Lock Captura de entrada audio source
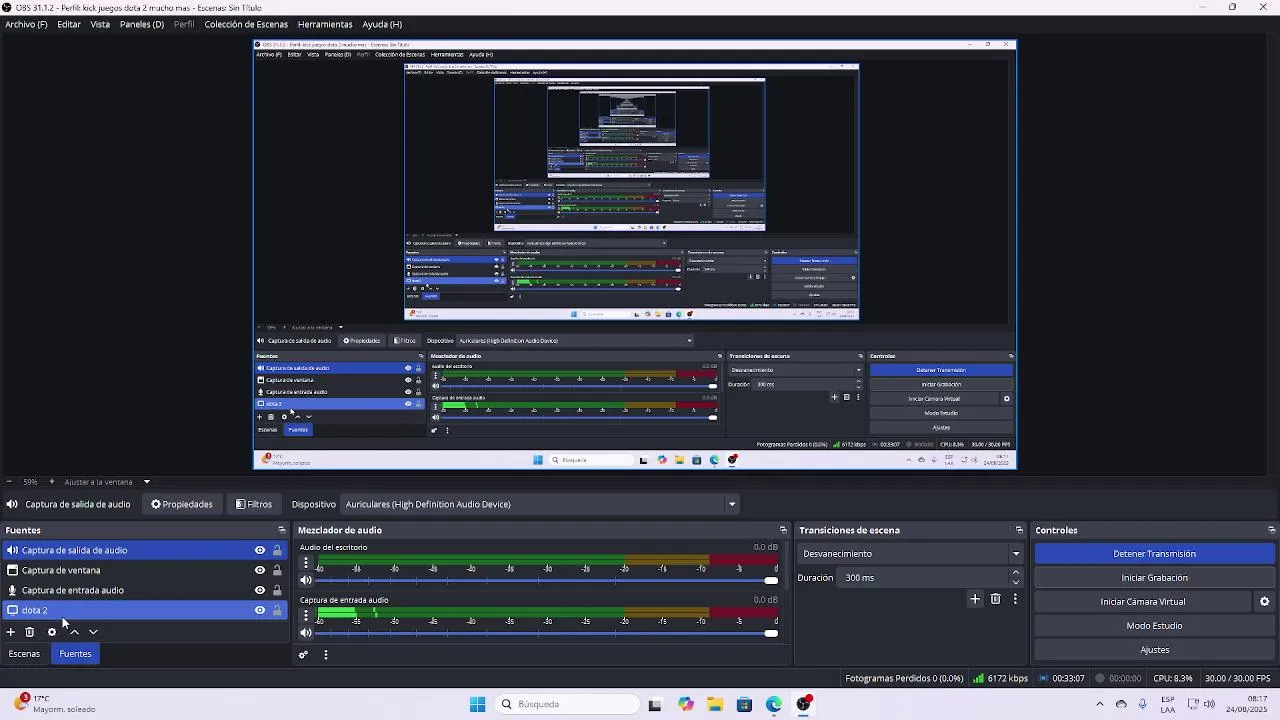 click(x=277, y=590)
